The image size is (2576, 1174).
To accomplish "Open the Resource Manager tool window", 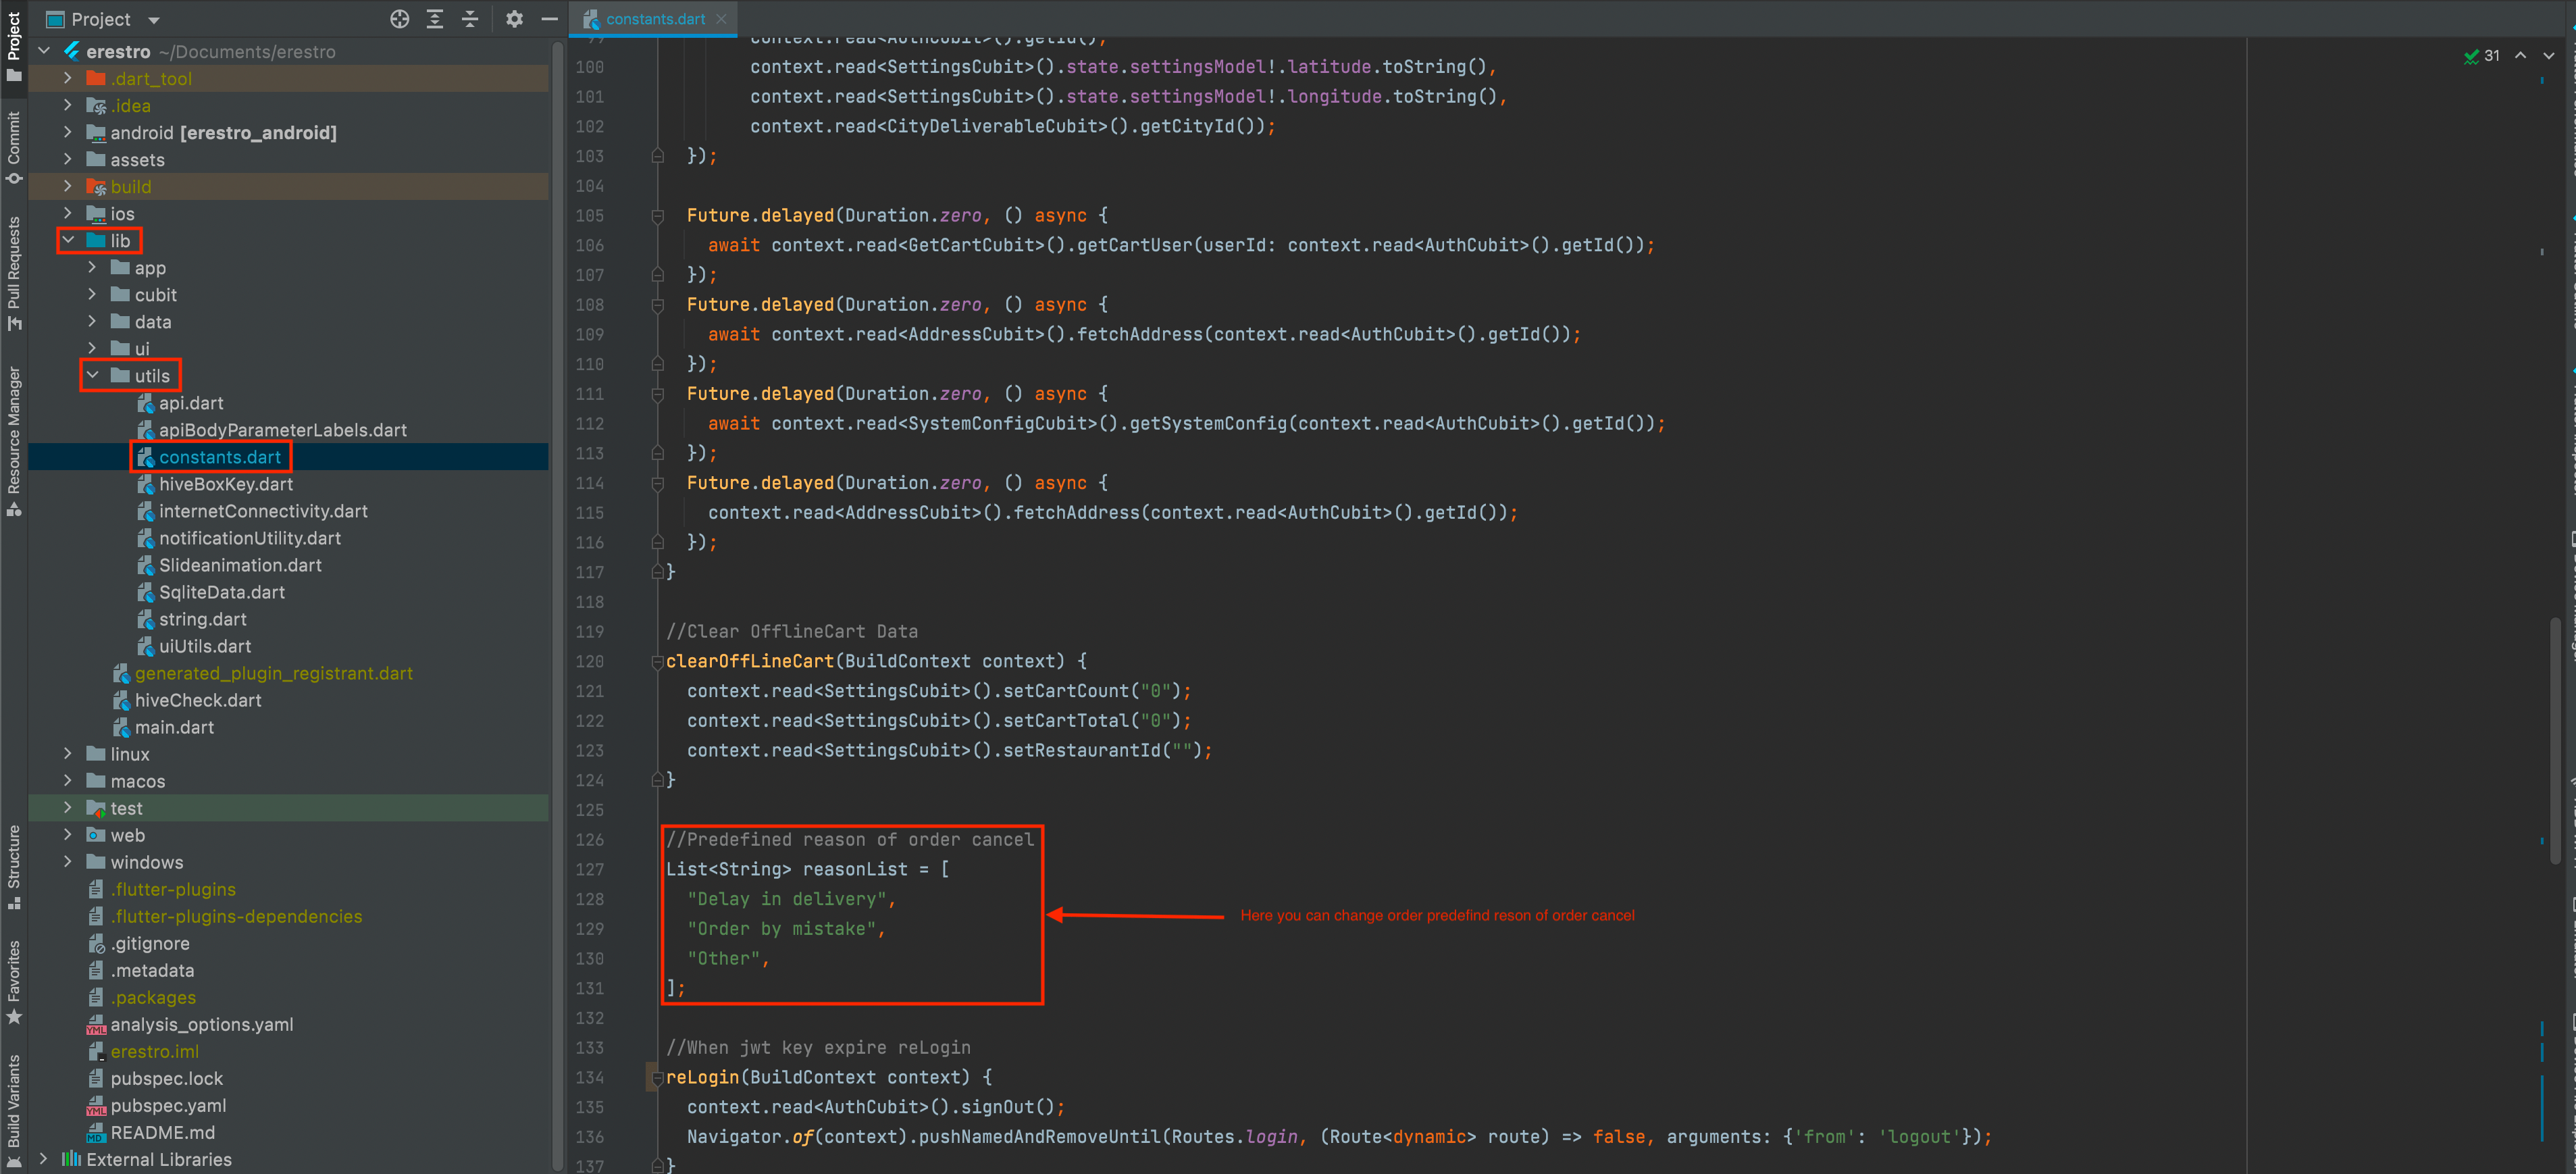I will [x=13, y=441].
